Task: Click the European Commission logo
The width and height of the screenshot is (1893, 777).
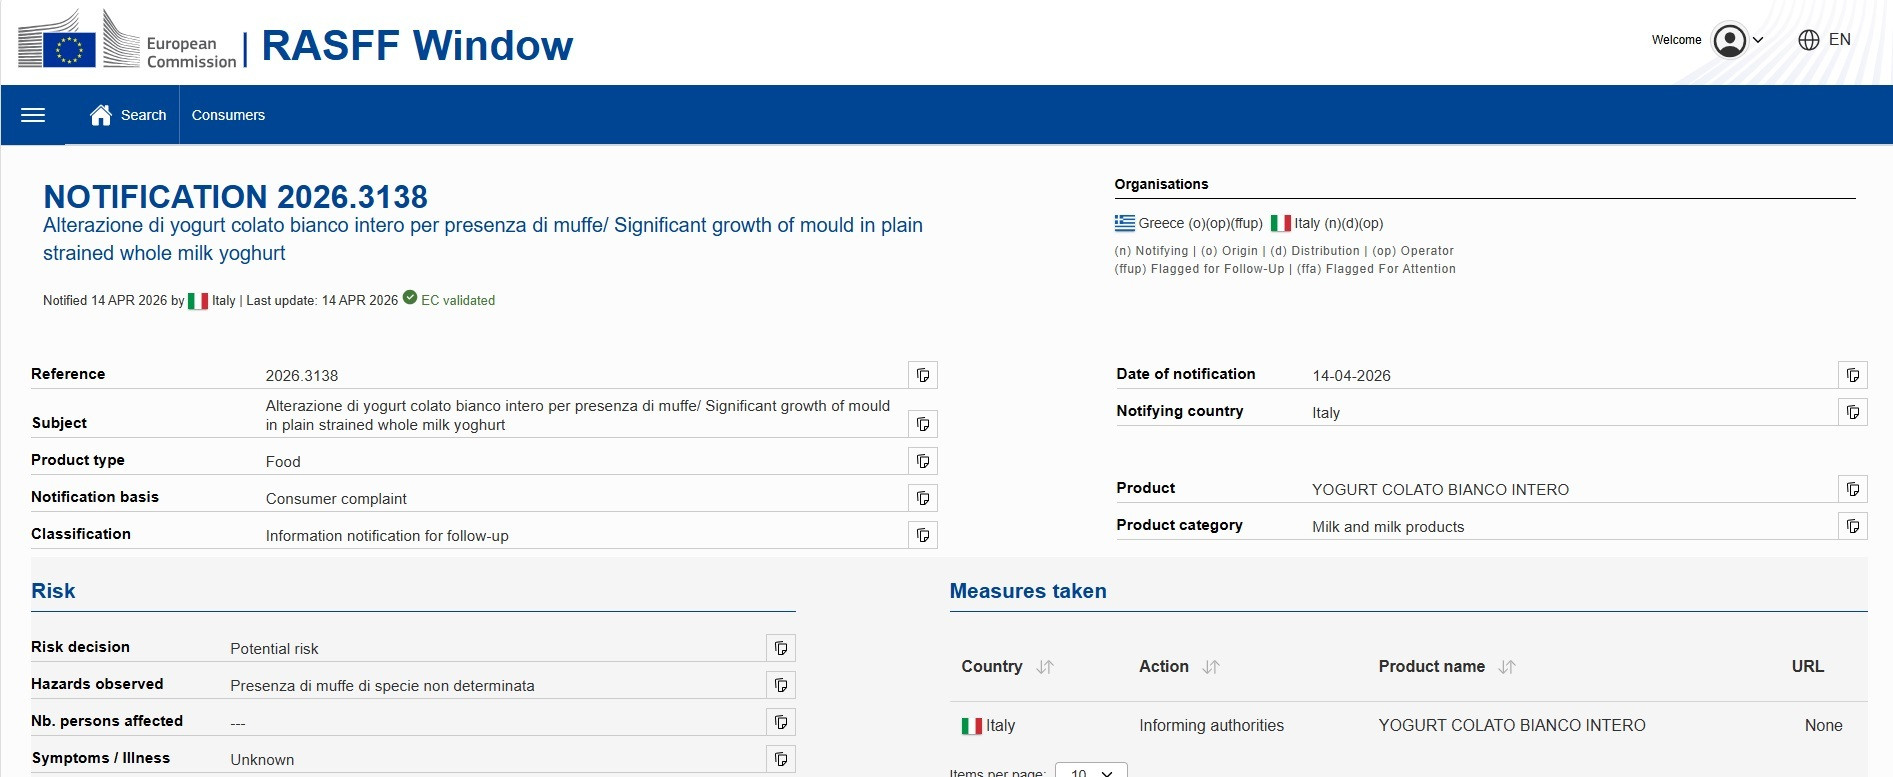Action: pos(127,41)
